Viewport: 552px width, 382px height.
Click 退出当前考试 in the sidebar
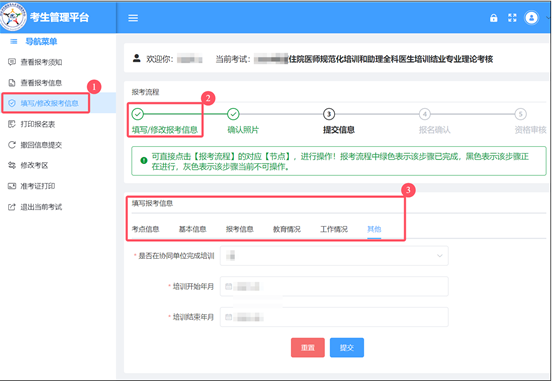(x=35, y=207)
